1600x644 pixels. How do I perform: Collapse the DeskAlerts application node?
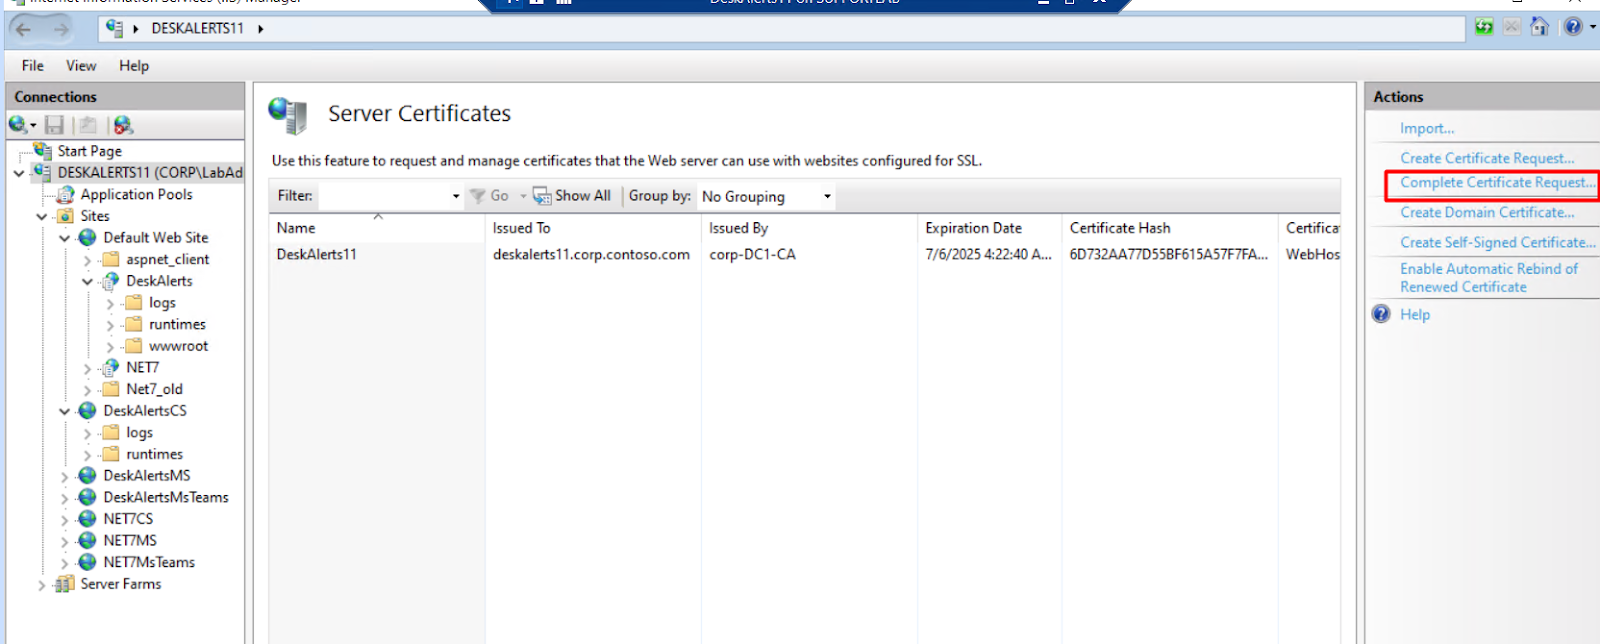click(x=88, y=282)
